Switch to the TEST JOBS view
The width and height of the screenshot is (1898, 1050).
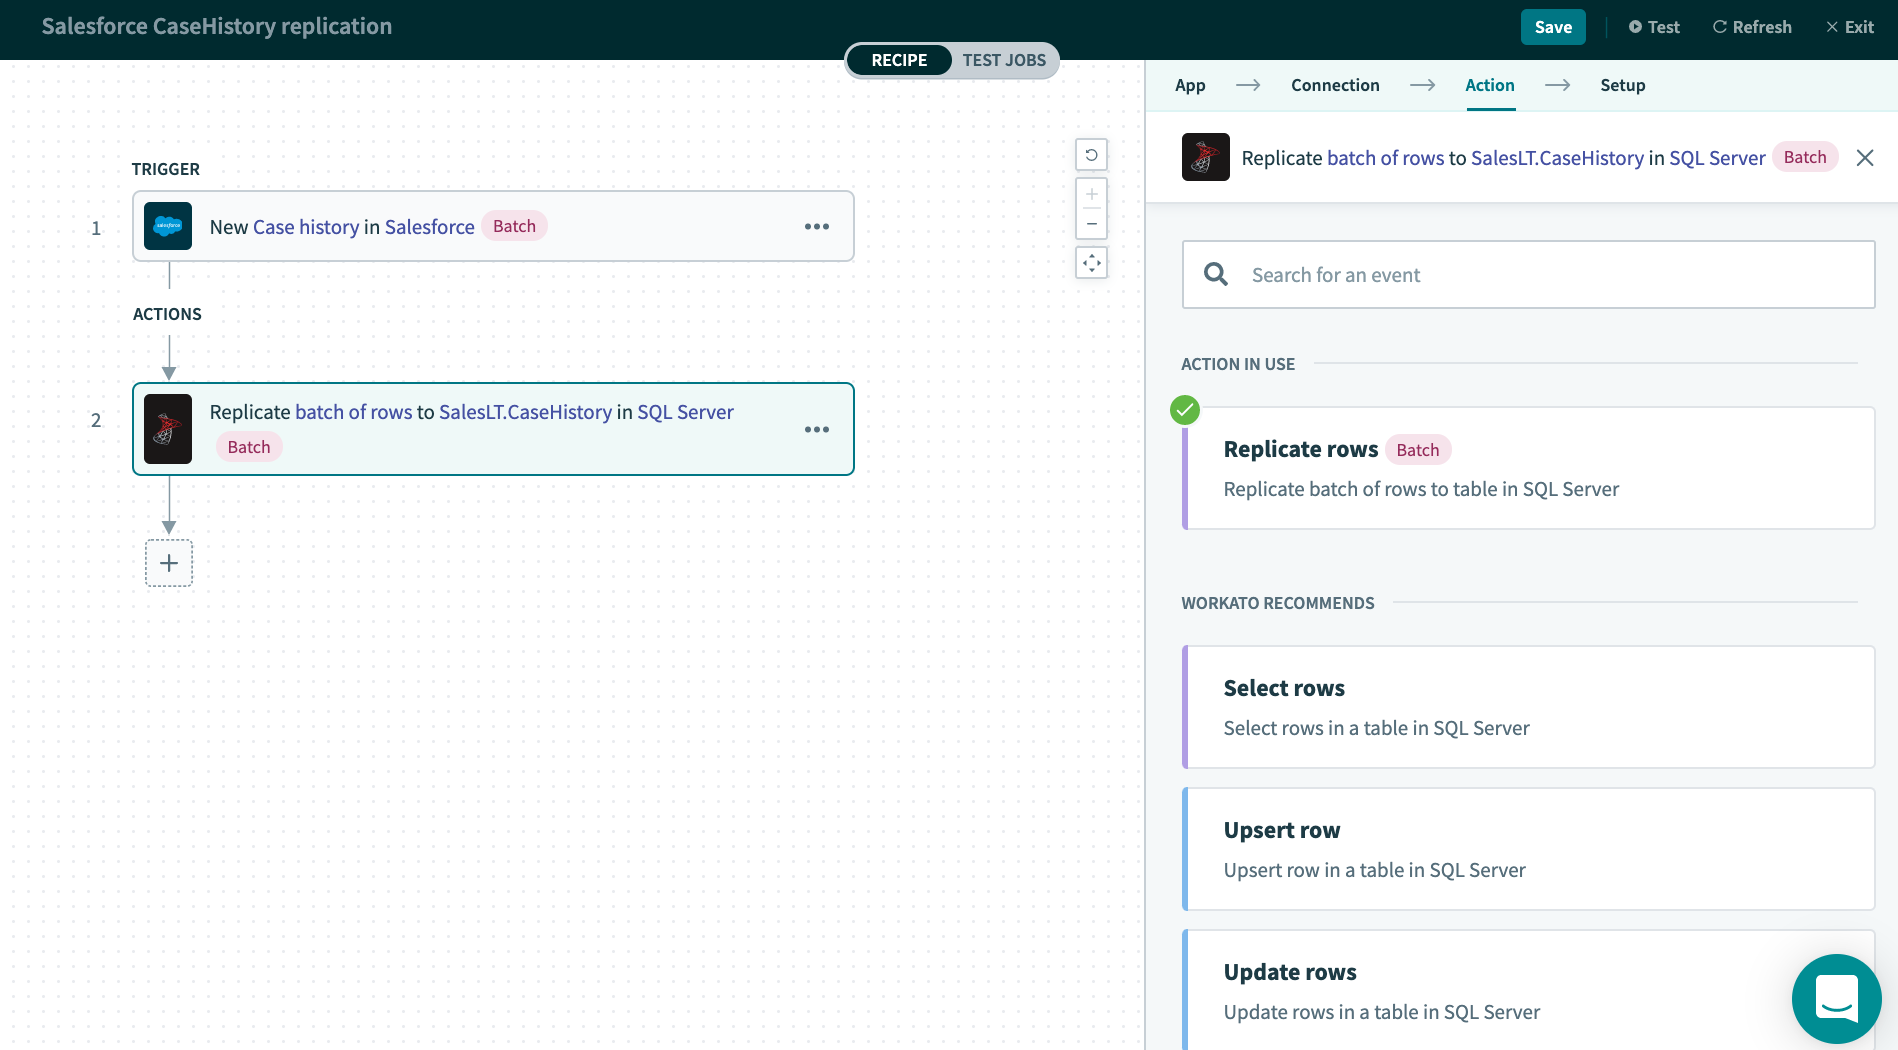click(x=1004, y=60)
